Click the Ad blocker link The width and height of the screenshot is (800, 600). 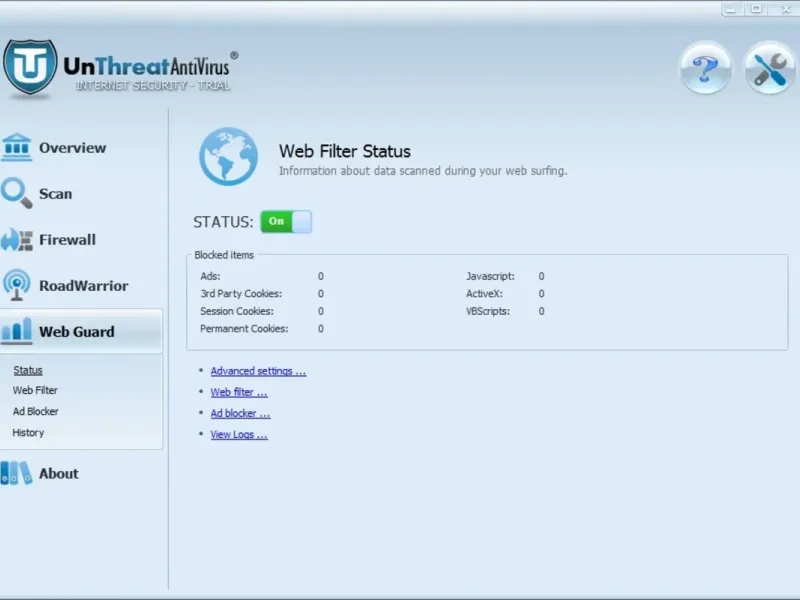click(240, 413)
